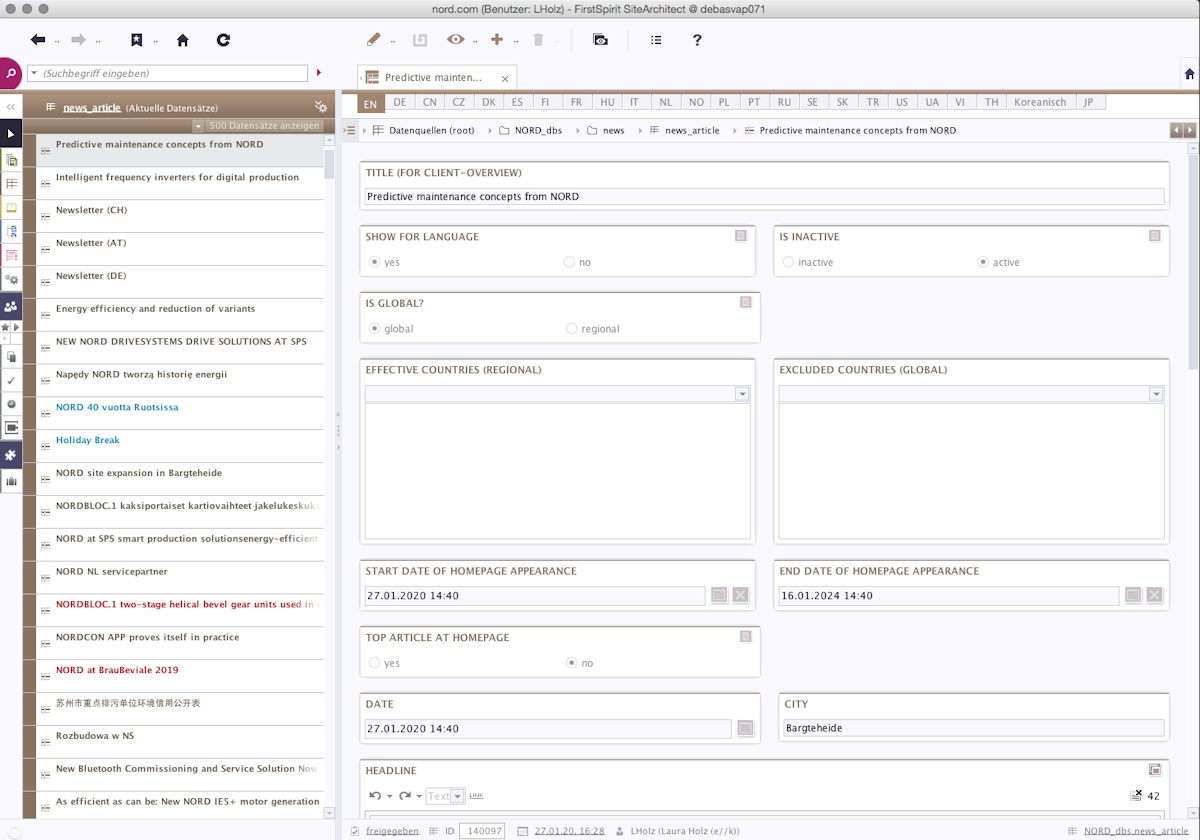Click the bookmark icon in the toolbar
1200x840 pixels.
[137, 40]
